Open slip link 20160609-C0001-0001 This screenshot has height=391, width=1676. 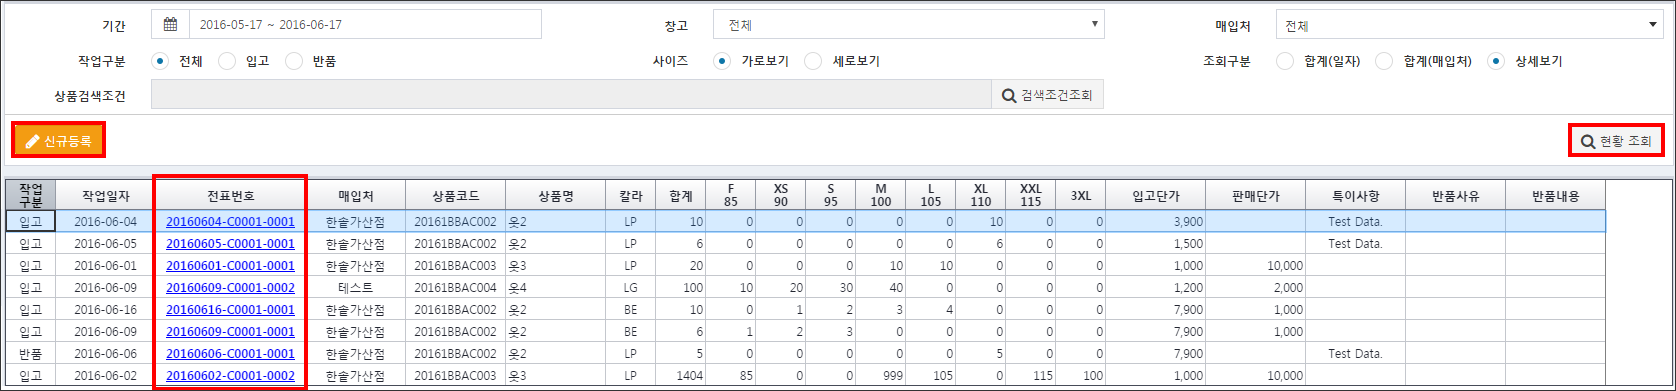[230, 331]
